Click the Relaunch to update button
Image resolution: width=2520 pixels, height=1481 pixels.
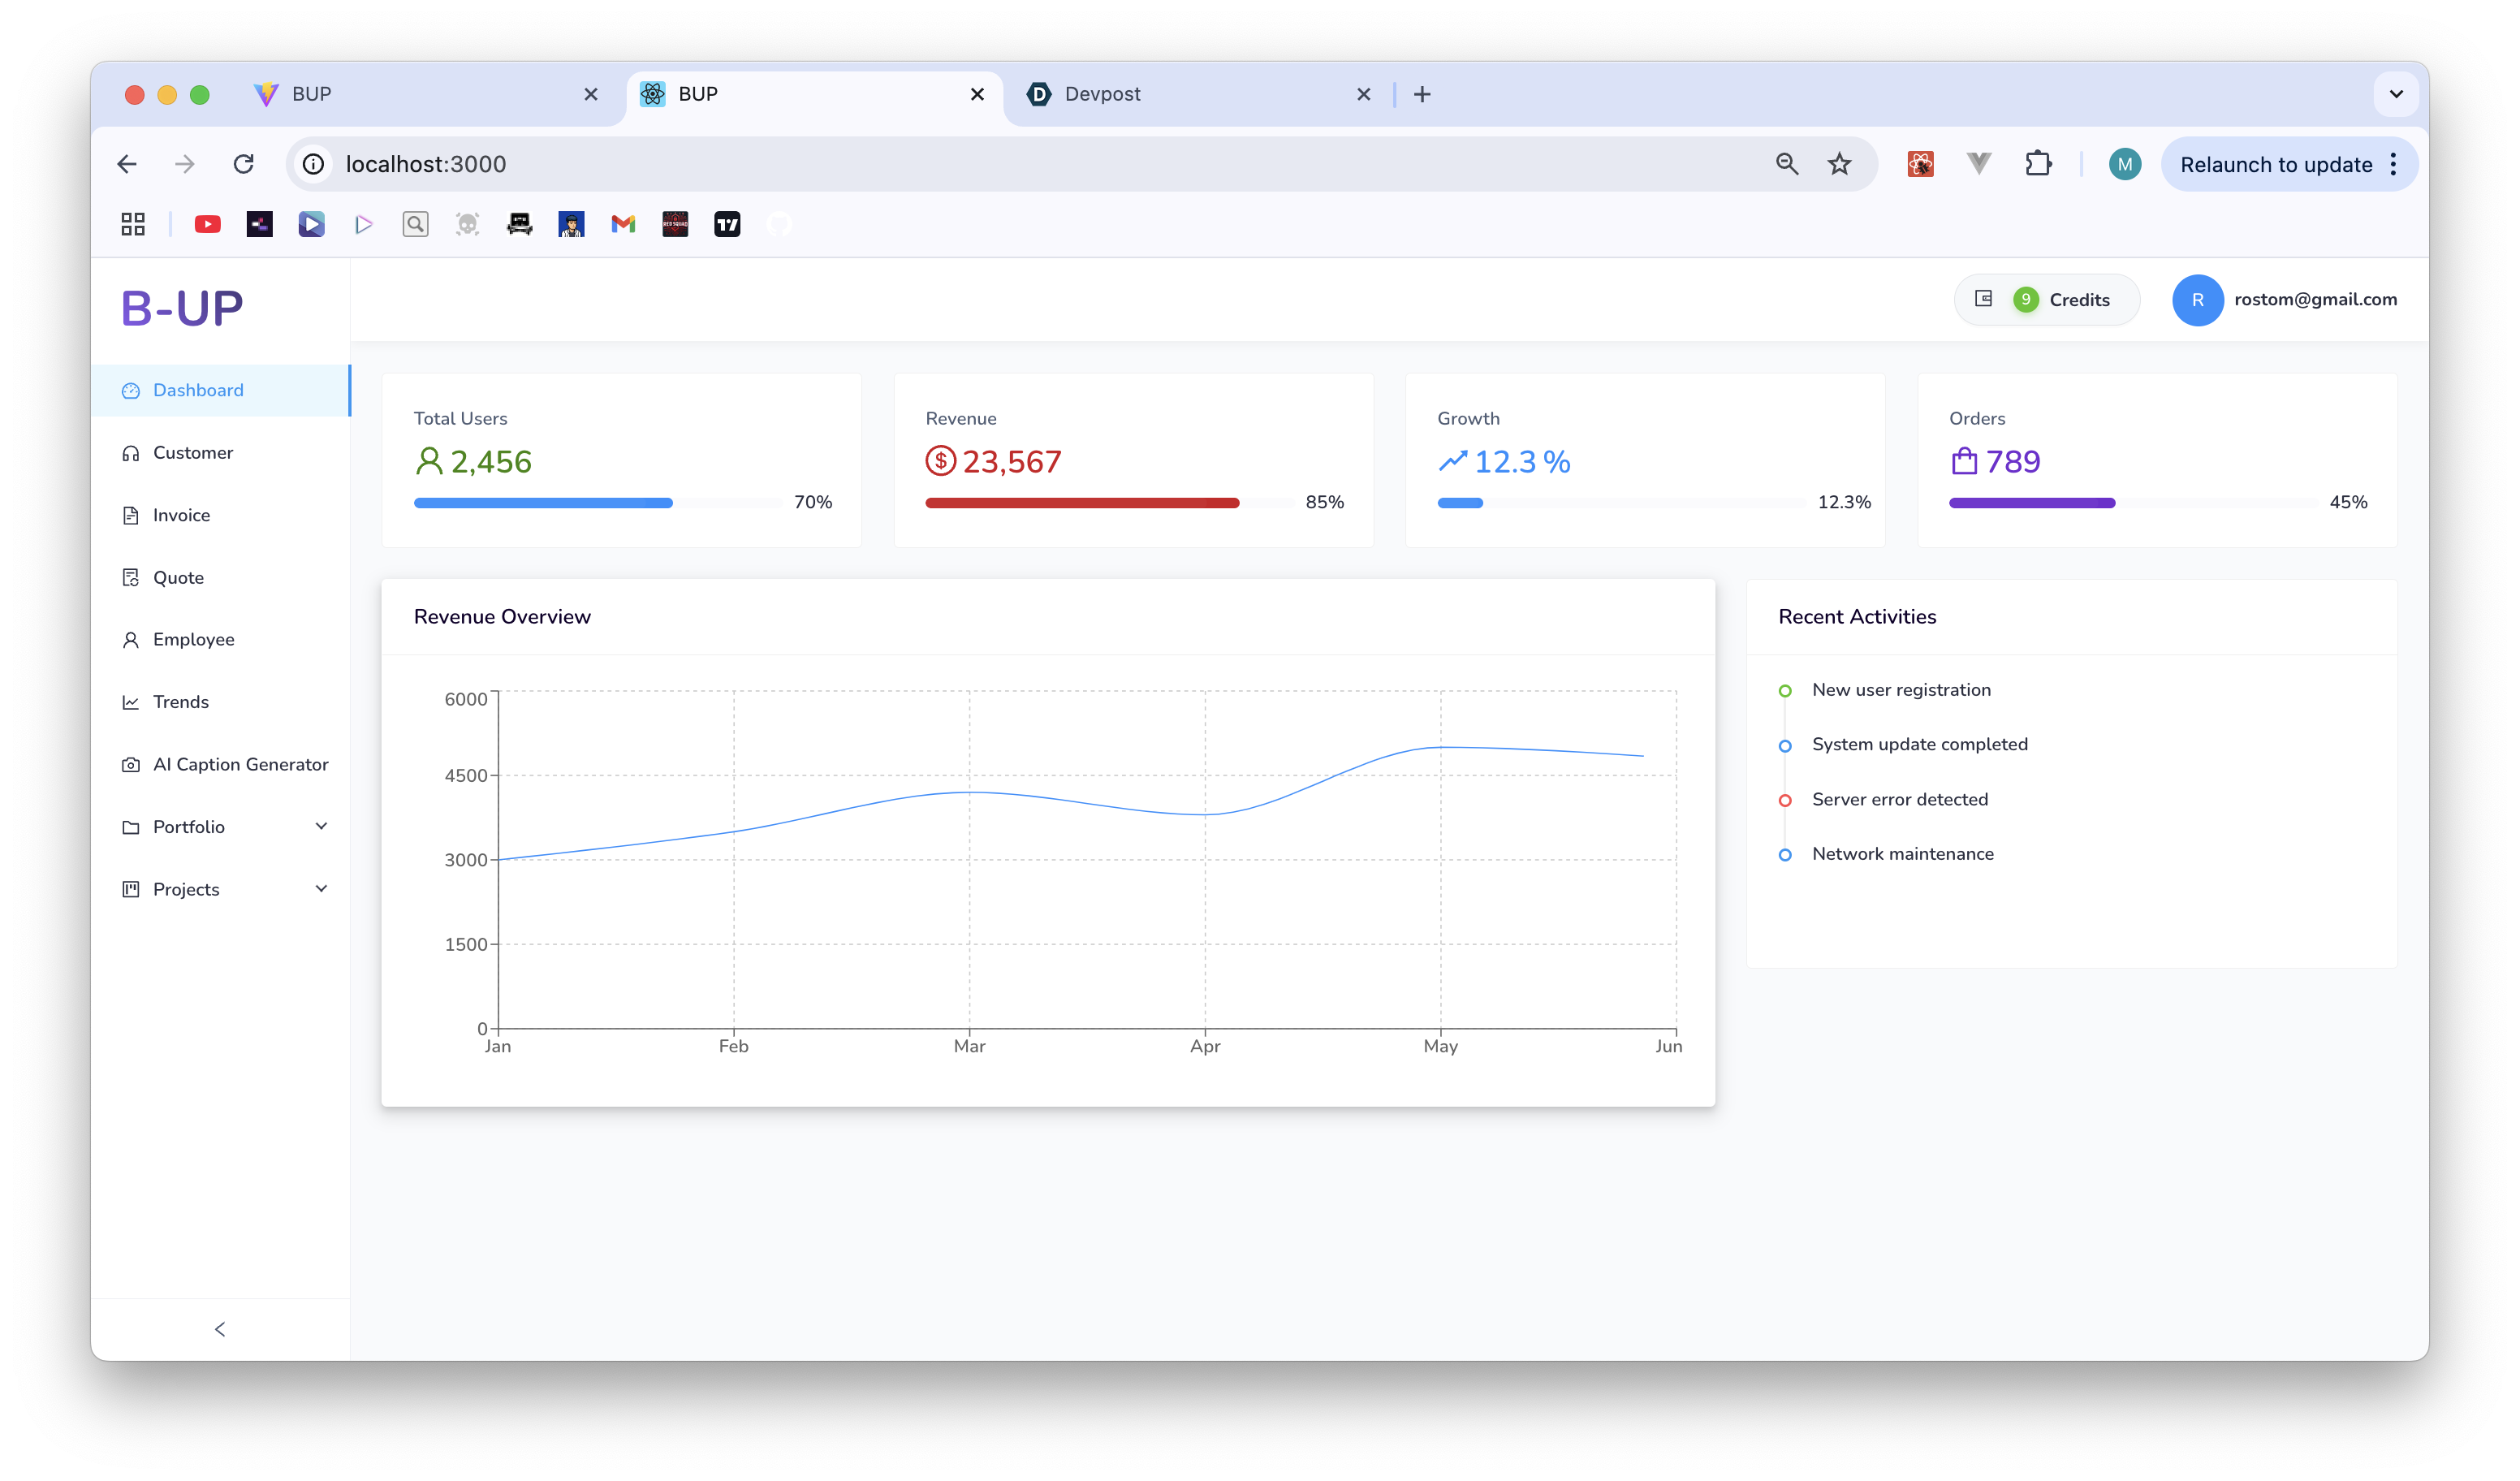[2275, 165]
